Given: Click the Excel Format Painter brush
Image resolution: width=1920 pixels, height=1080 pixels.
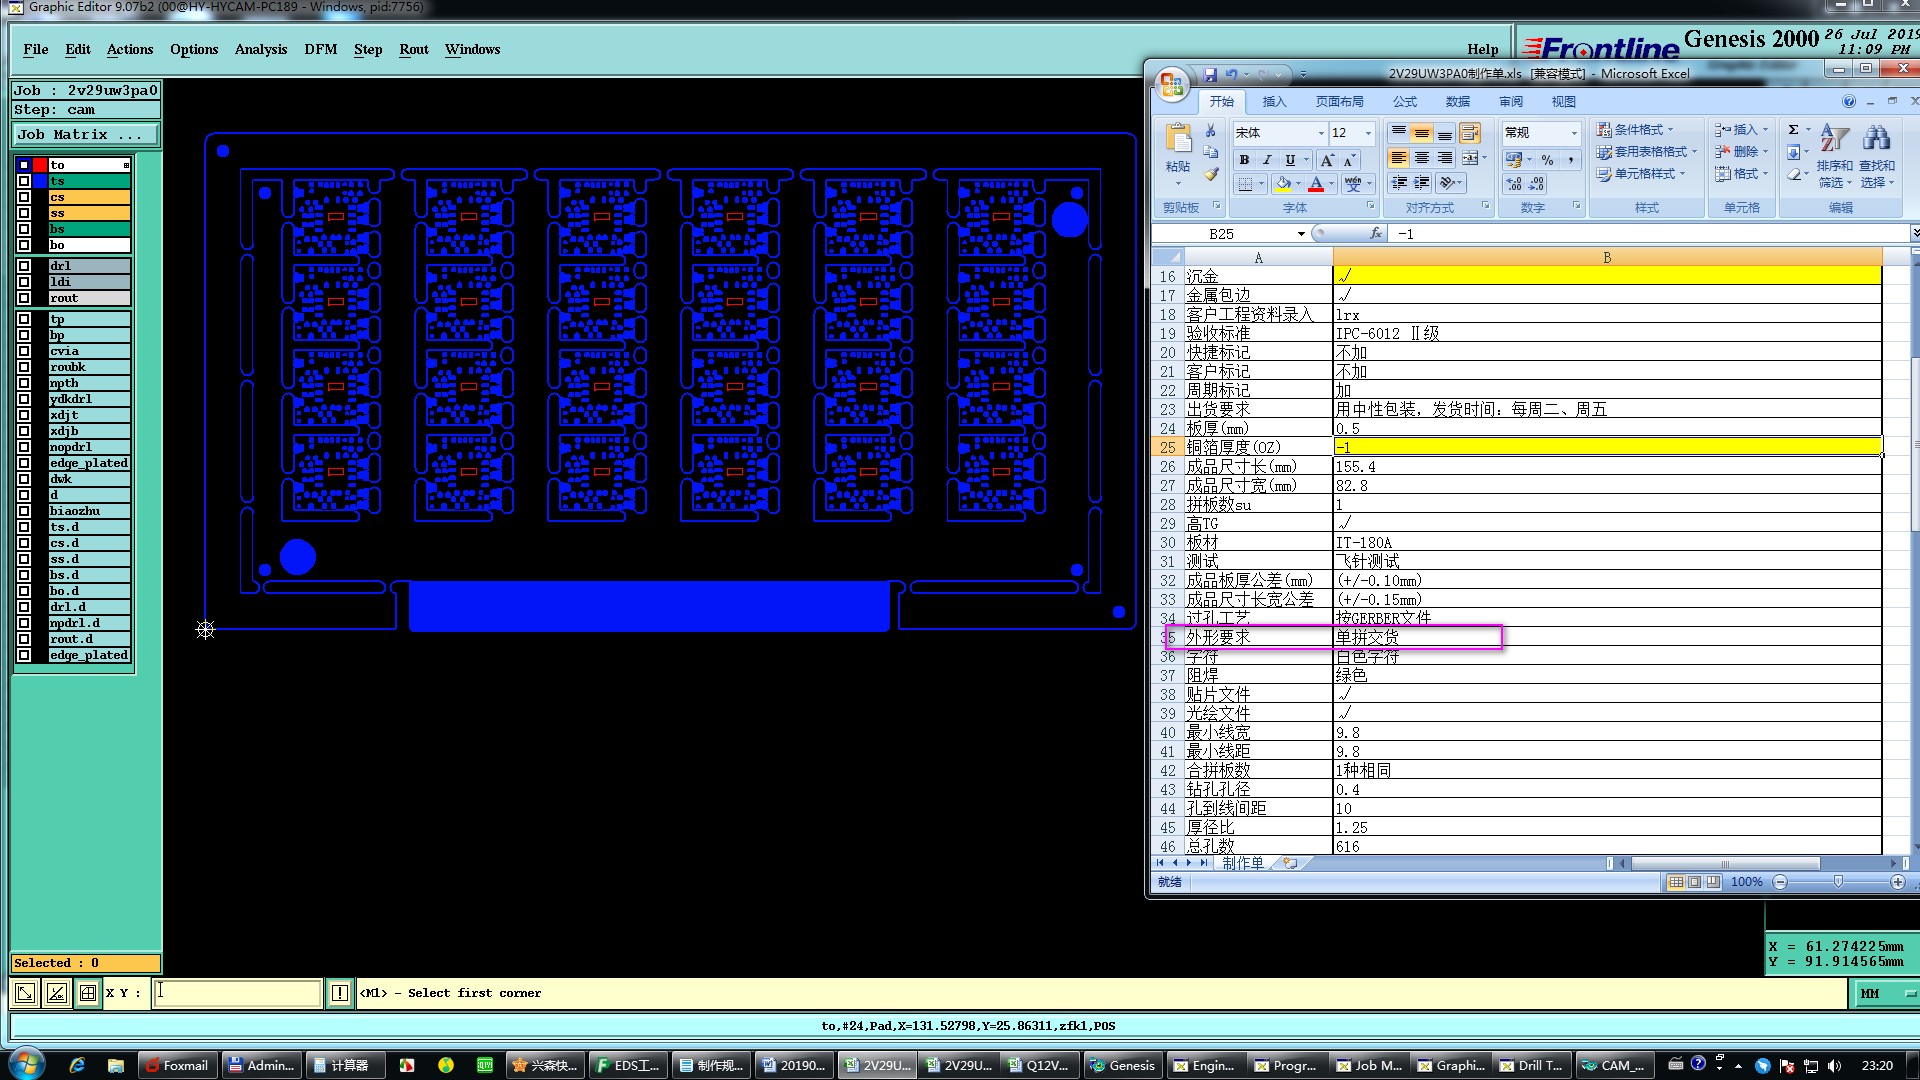Looking at the screenshot, I should (x=1211, y=174).
